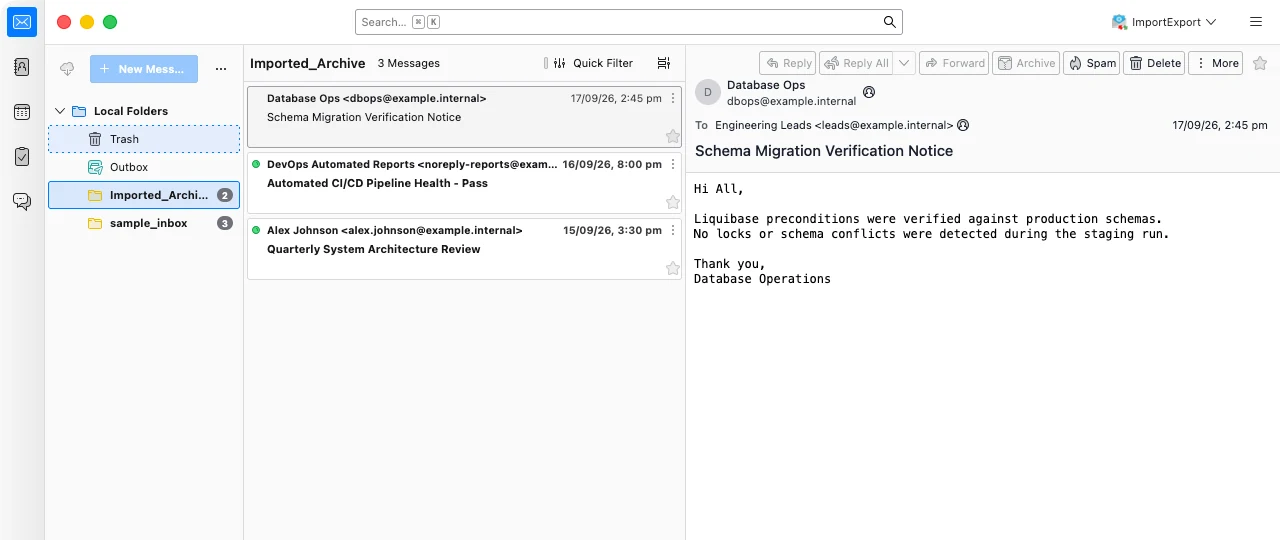Toggle the star in the message header
Viewport: 1280px width, 540px height.
(x=1260, y=63)
